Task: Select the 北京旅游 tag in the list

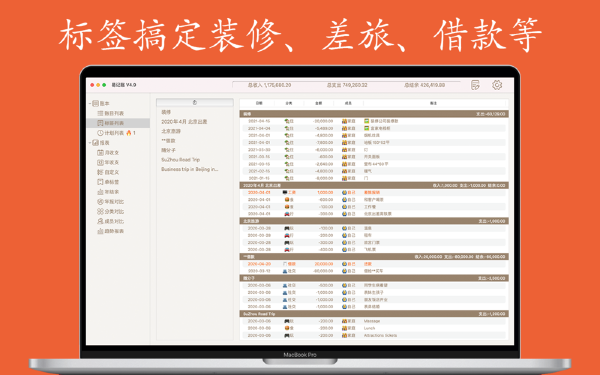Action: (x=171, y=131)
